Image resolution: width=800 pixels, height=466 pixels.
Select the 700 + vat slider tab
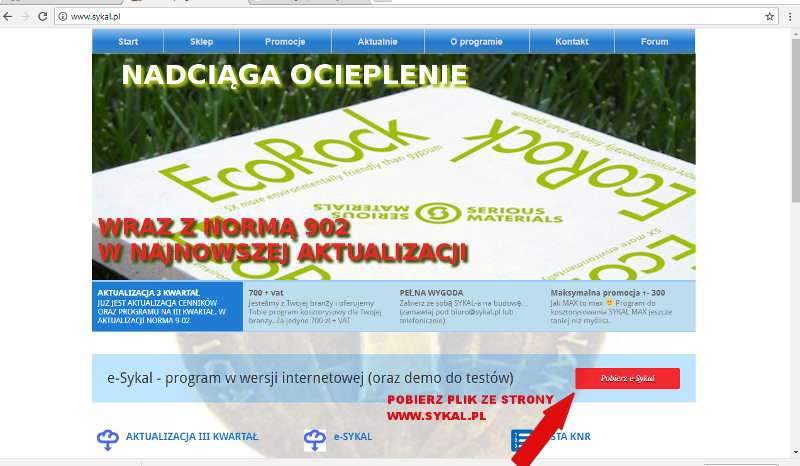click(318, 306)
